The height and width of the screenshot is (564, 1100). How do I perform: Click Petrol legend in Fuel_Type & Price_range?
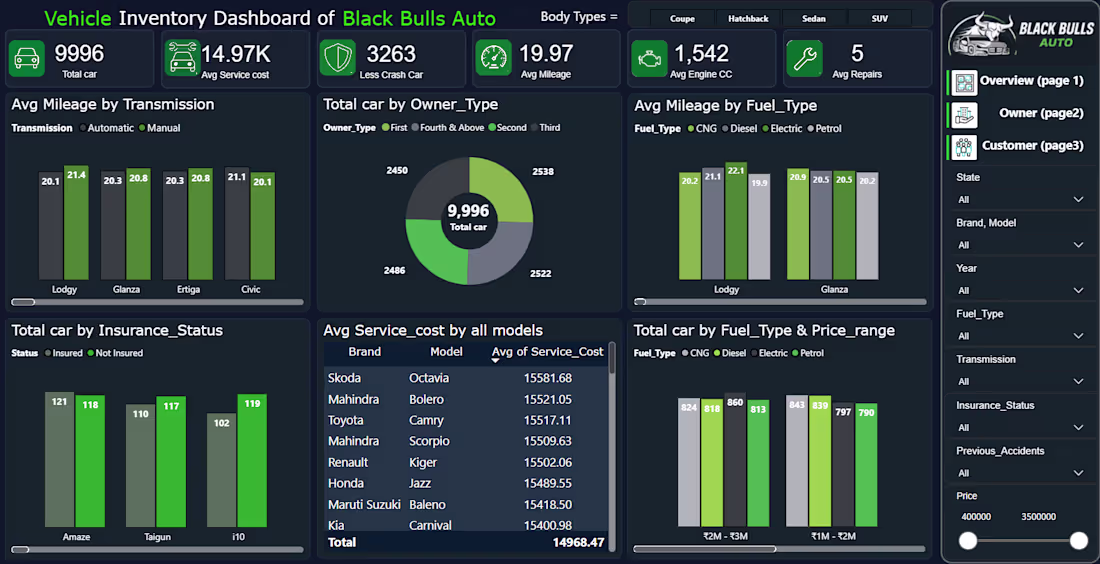pos(807,354)
